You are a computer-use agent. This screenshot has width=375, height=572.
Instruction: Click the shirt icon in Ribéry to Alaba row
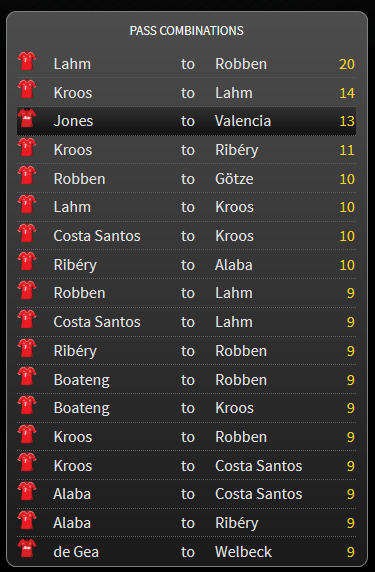click(x=27, y=262)
